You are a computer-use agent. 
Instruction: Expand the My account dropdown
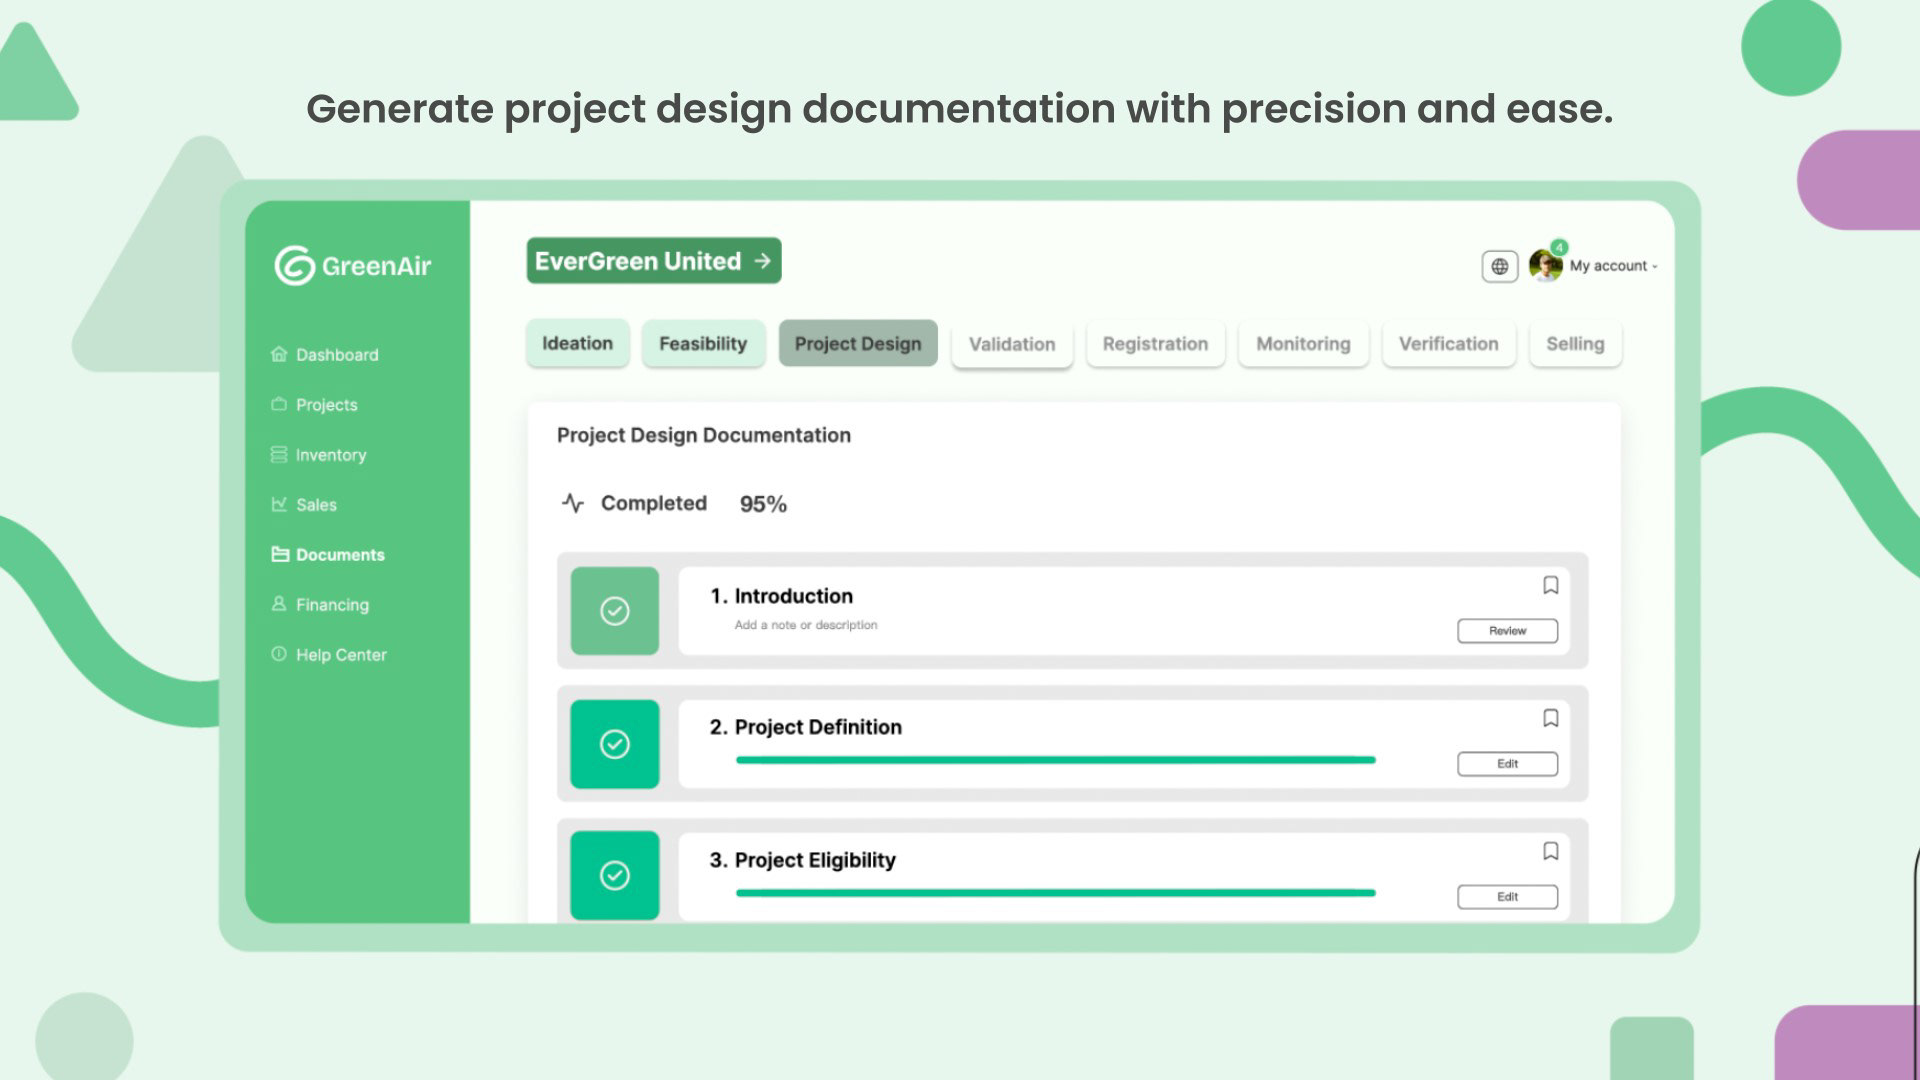click(1613, 266)
